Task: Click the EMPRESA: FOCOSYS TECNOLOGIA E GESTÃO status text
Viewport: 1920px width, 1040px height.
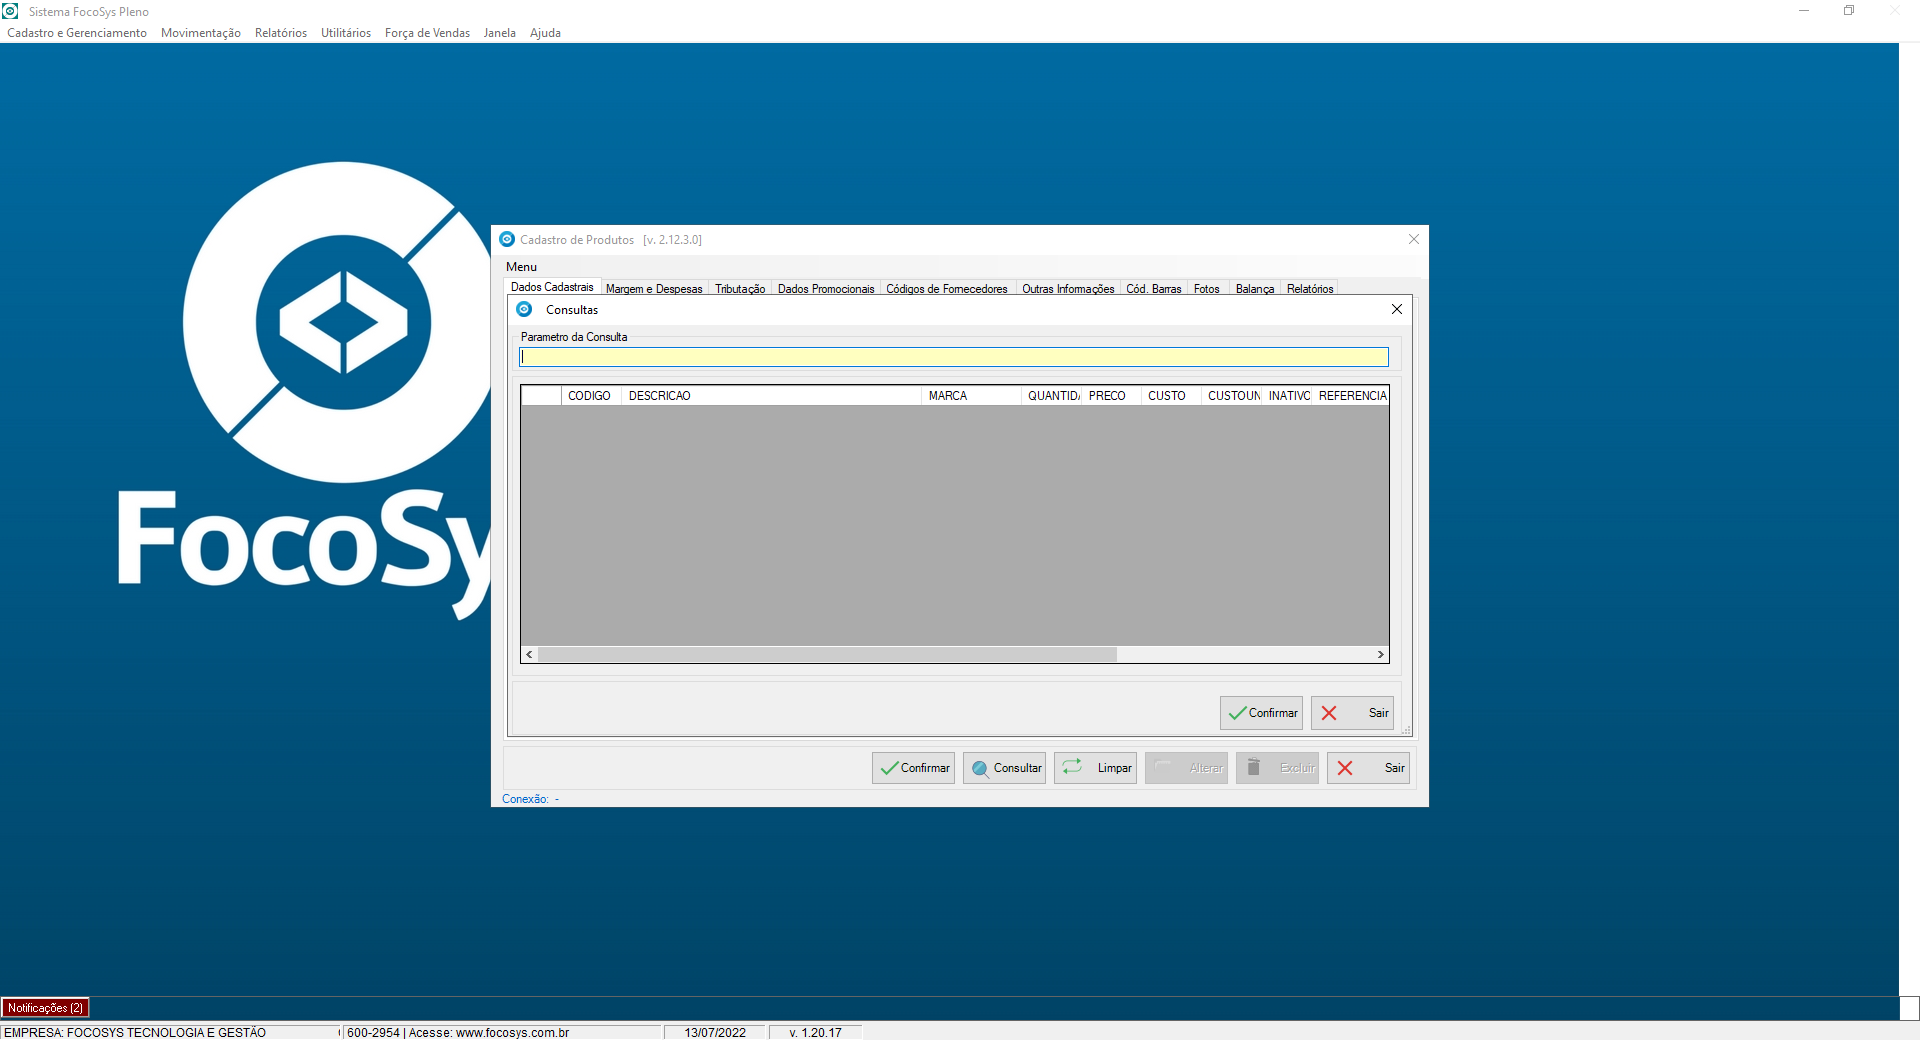Action: (x=135, y=1032)
